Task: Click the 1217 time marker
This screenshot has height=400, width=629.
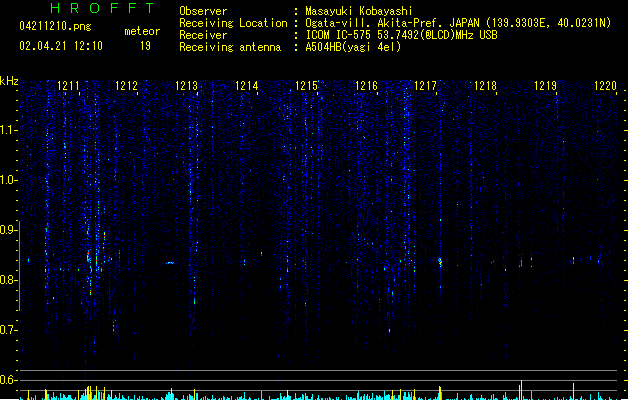Action: pos(425,86)
